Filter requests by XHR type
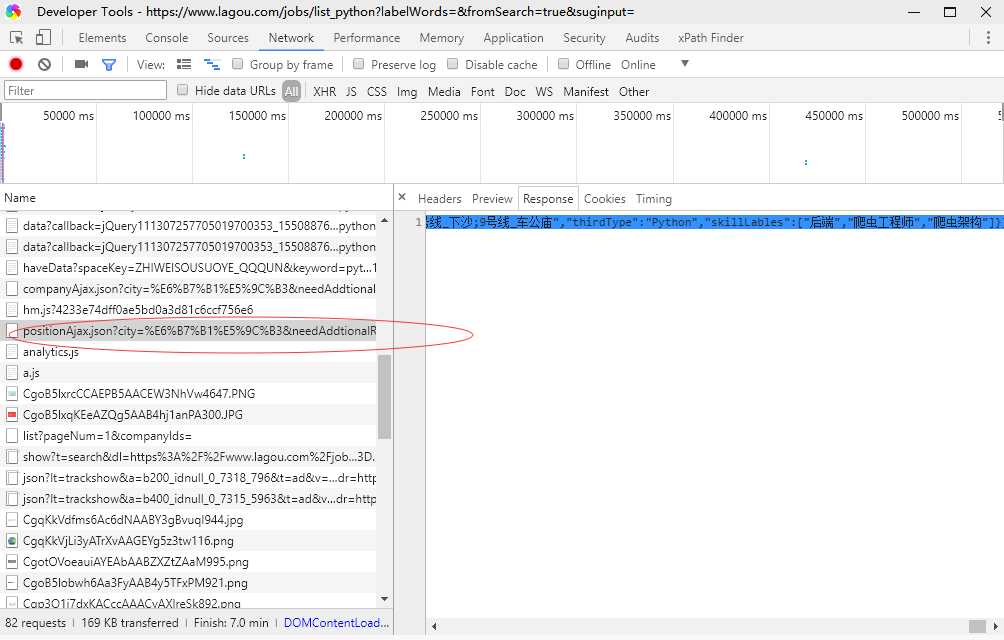The height and width of the screenshot is (640, 1004). (325, 92)
